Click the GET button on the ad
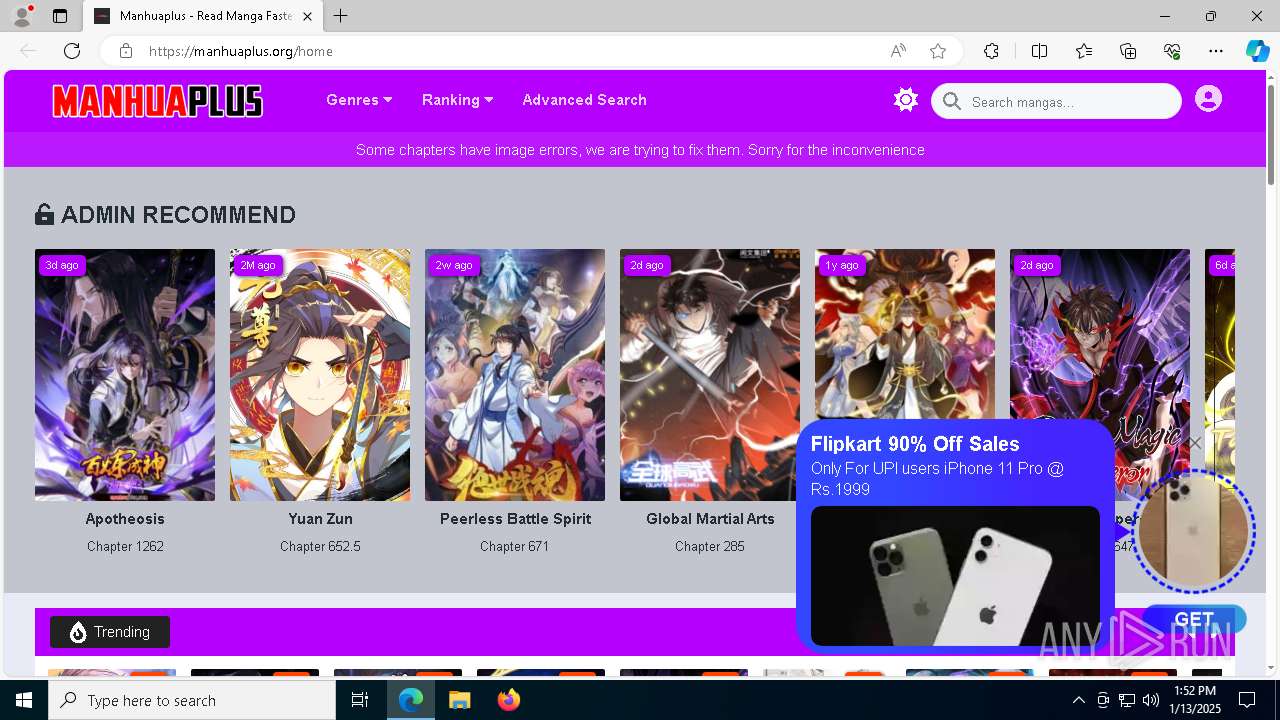Image resolution: width=1280 pixels, height=720 pixels. (1194, 619)
